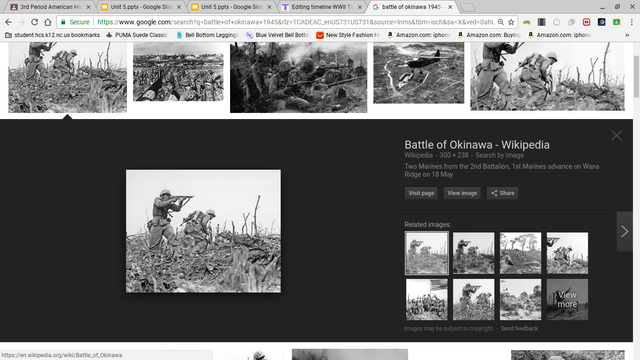640x360 pixels.
Task: Close the battle of okinawa 1945 tab
Action: pyautogui.click(x=450, y=7)
